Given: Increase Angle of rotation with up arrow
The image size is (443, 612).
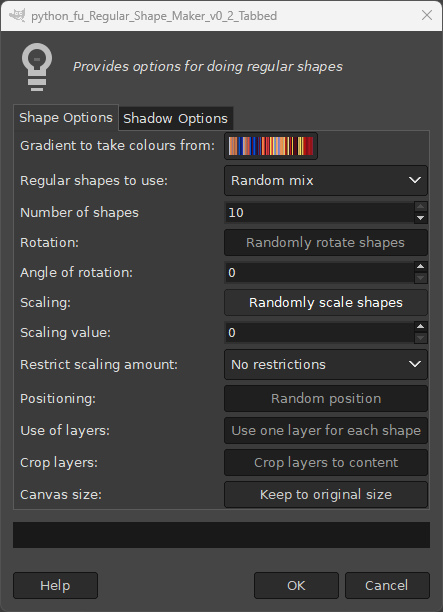Looking at the screenshot, I should point(421,267).
